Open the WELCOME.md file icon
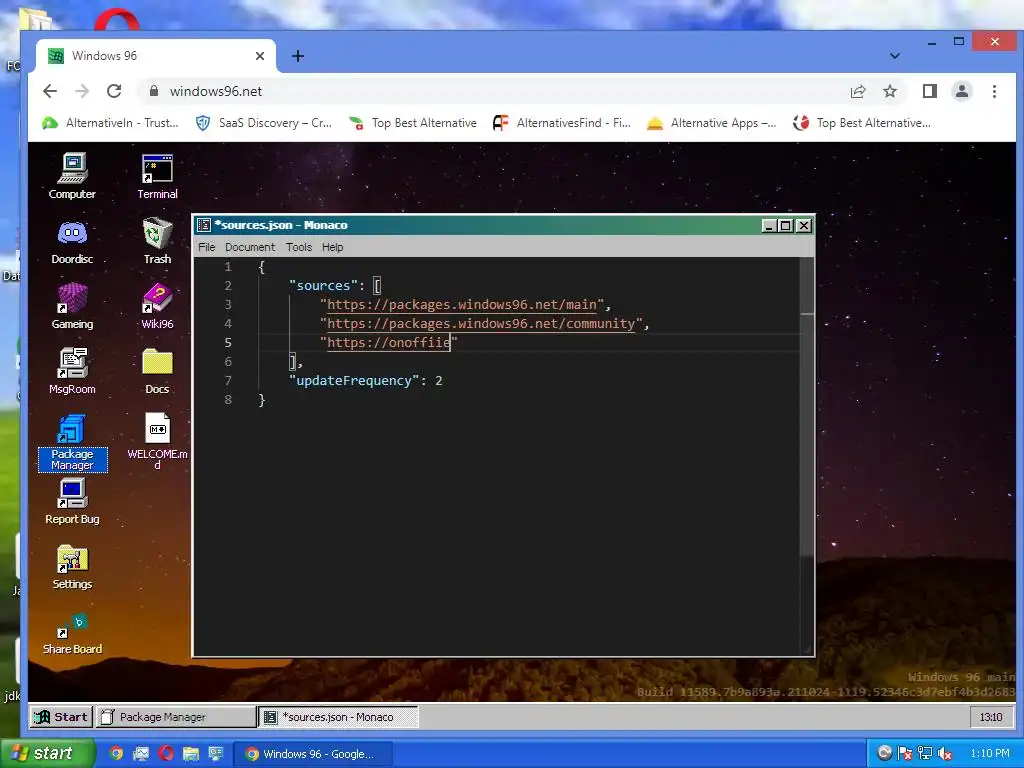1024x768 pixels. tap(157, 441)
